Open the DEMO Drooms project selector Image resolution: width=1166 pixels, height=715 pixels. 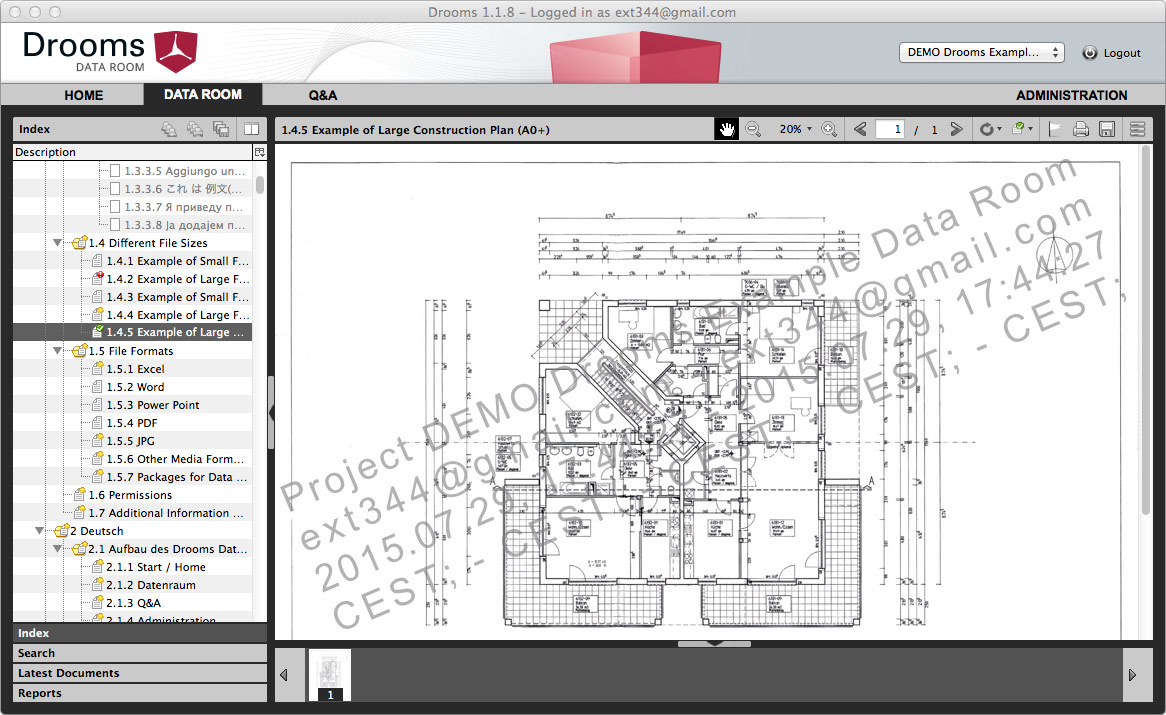(982, 52)
